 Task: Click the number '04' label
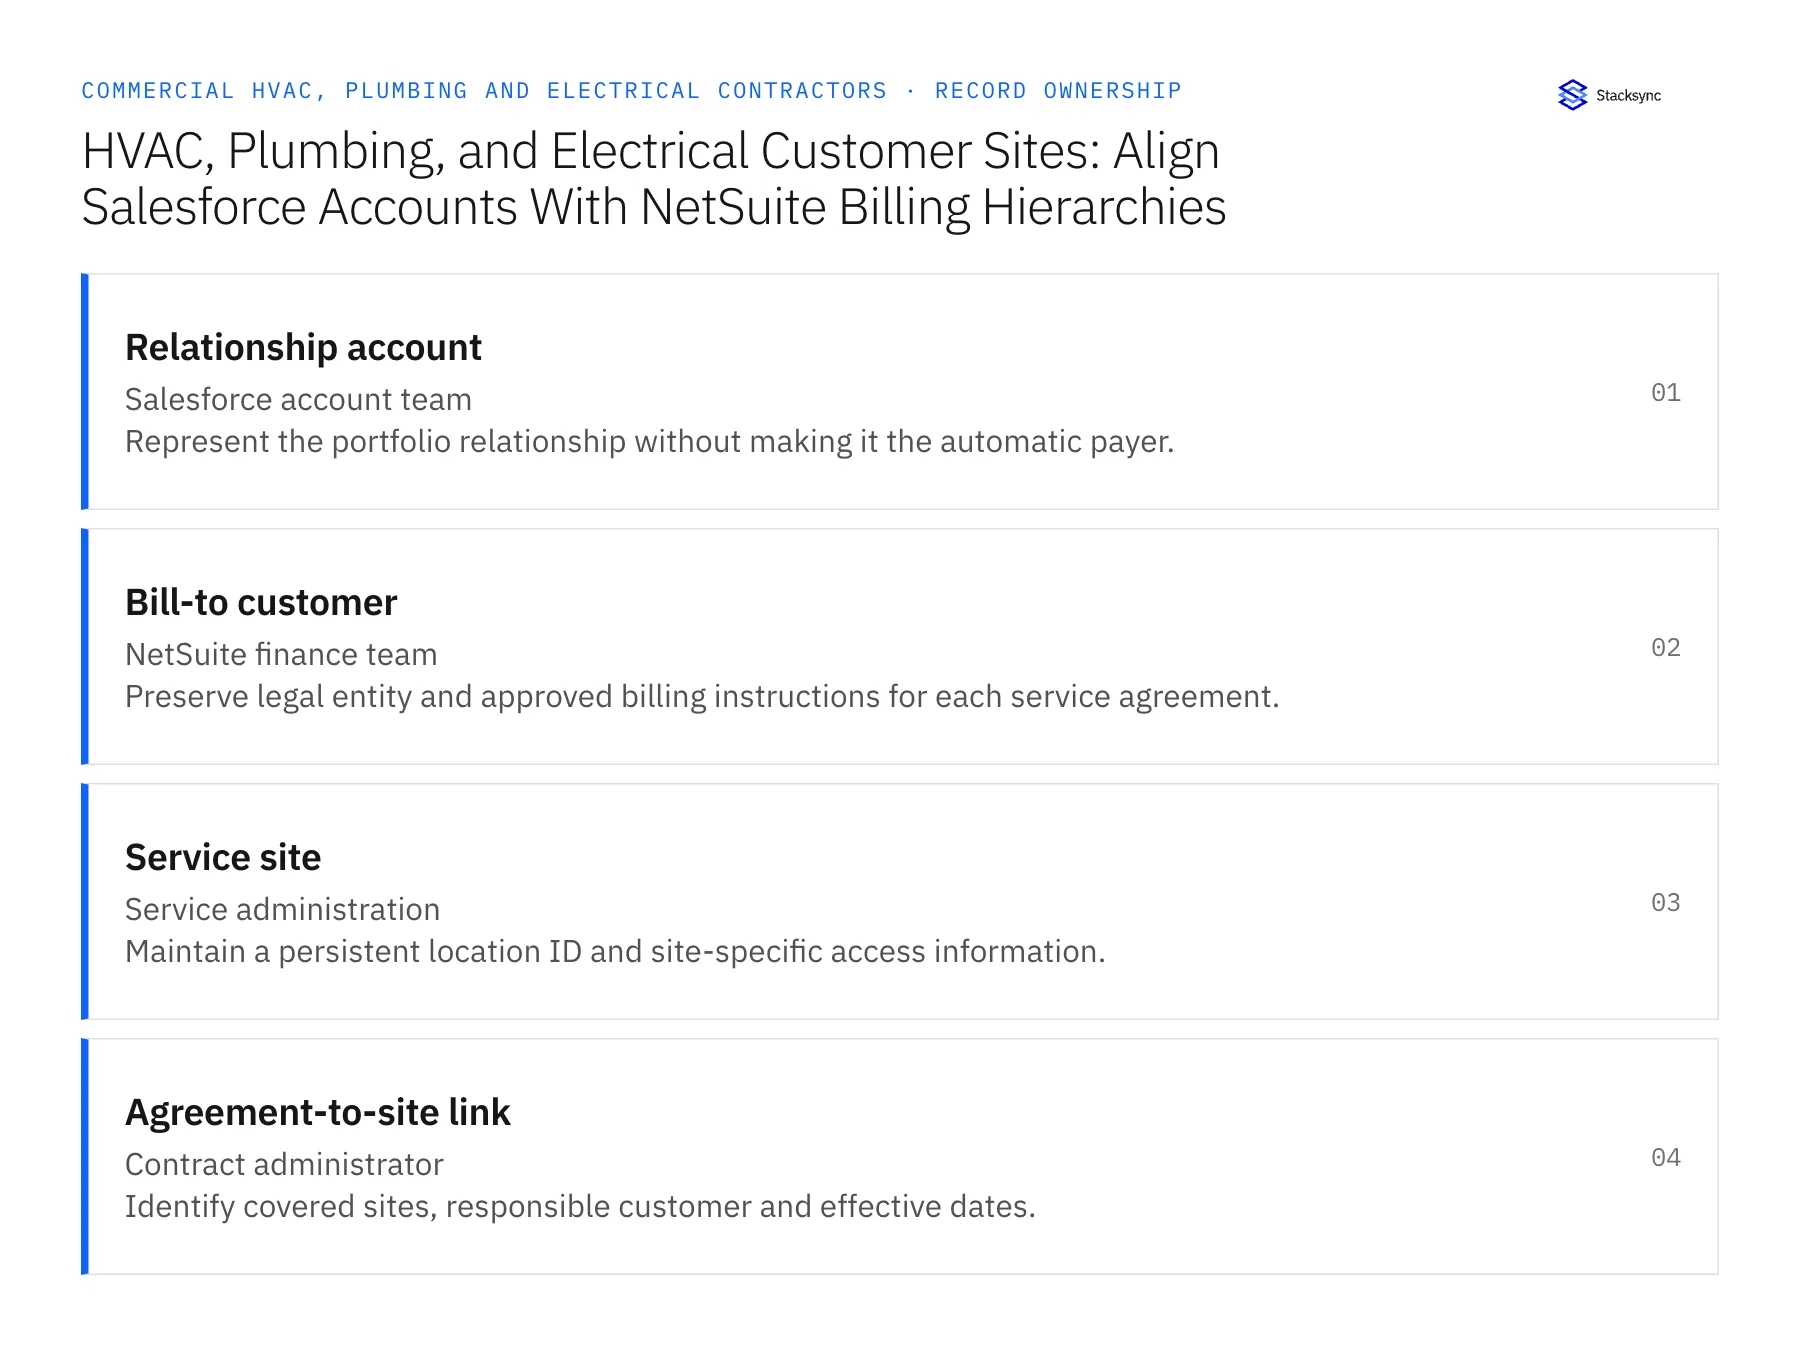pyautogui.click(x=1665, y=1157)
